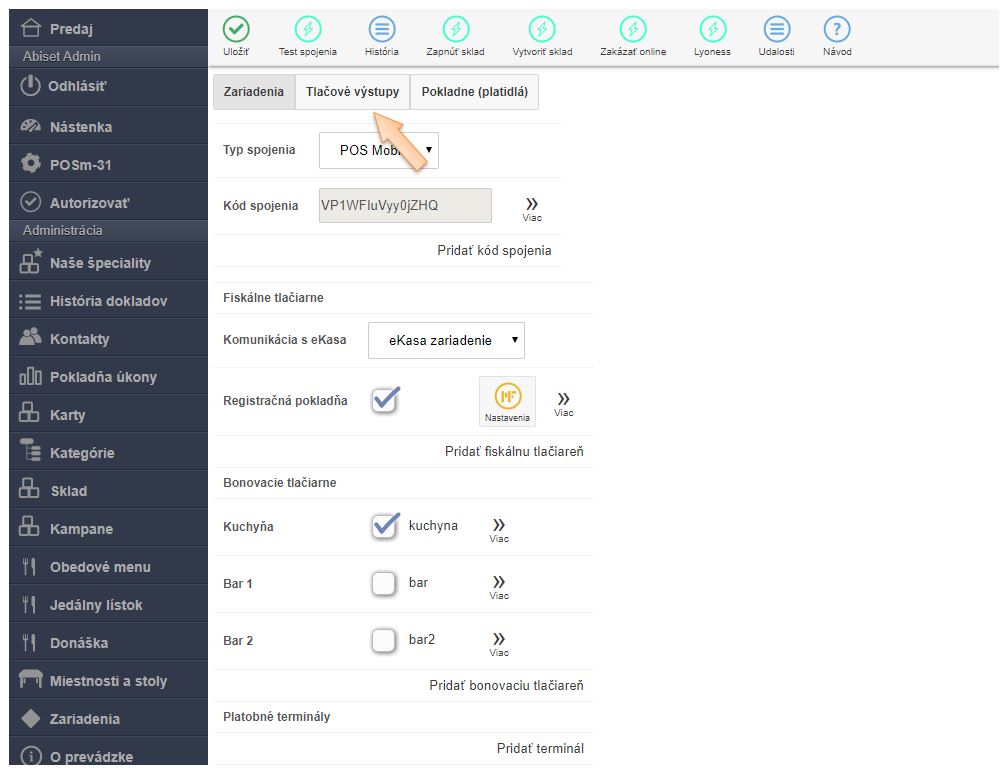Image resolution: width=1003 pixels, height=768 pixels.
Task: Run the Test spojenia connection test
Action: (x=307, y=30)
